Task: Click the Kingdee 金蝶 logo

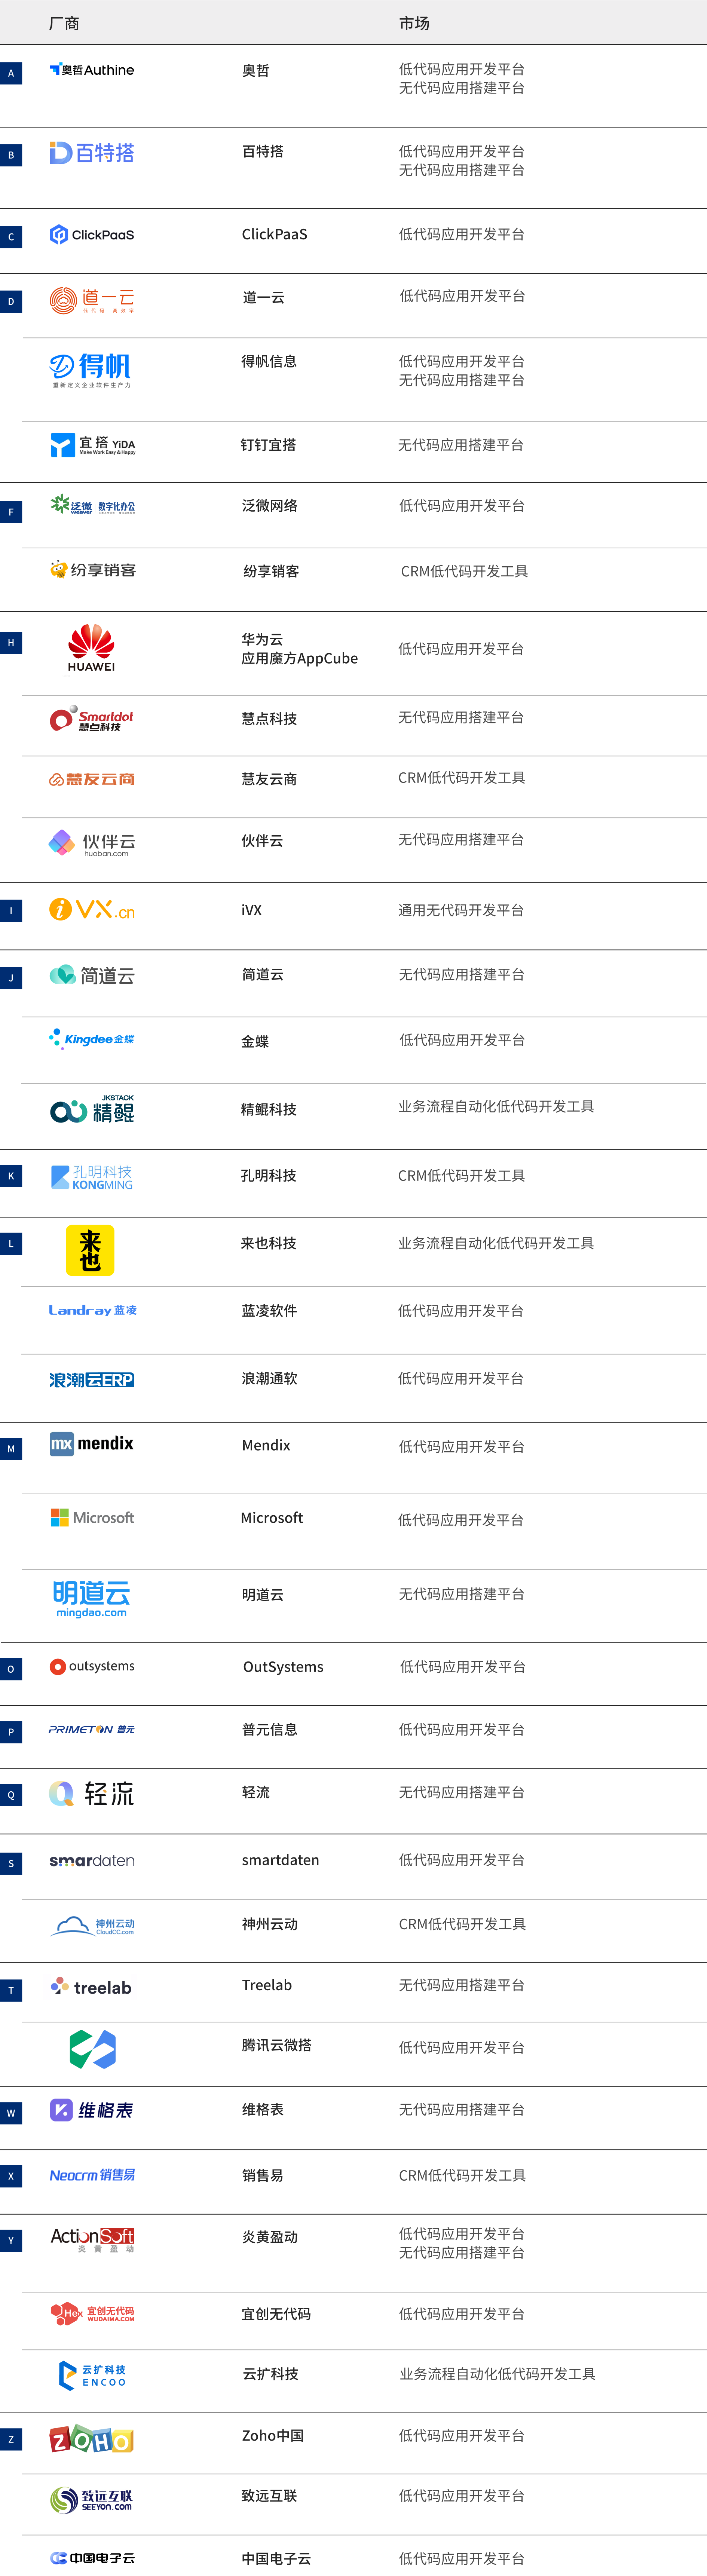Action: pyautogui.click(x=92, y=1040)
